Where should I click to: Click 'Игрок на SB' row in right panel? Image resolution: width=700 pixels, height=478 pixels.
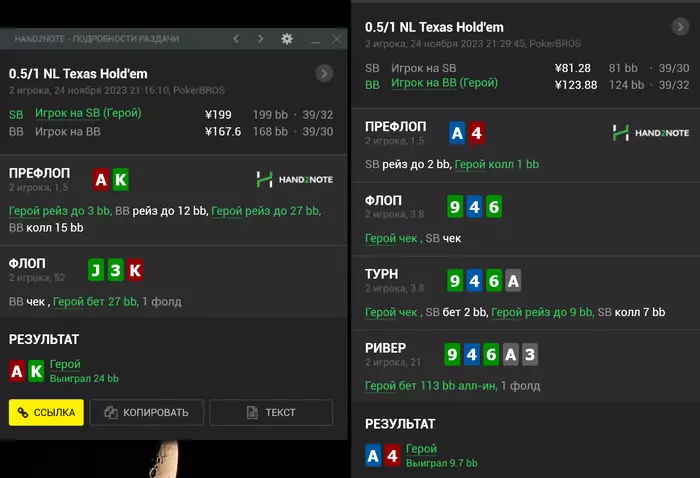527,68
